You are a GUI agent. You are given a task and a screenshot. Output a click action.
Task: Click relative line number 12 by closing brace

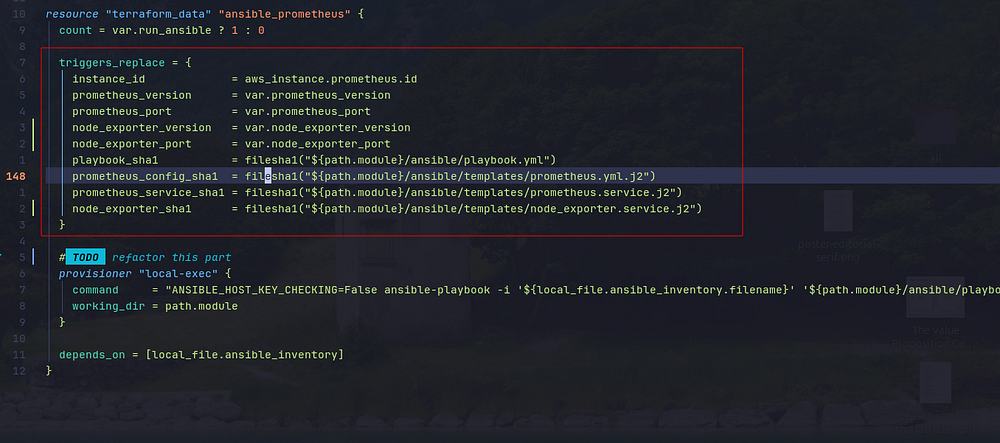tap(19, 370)
